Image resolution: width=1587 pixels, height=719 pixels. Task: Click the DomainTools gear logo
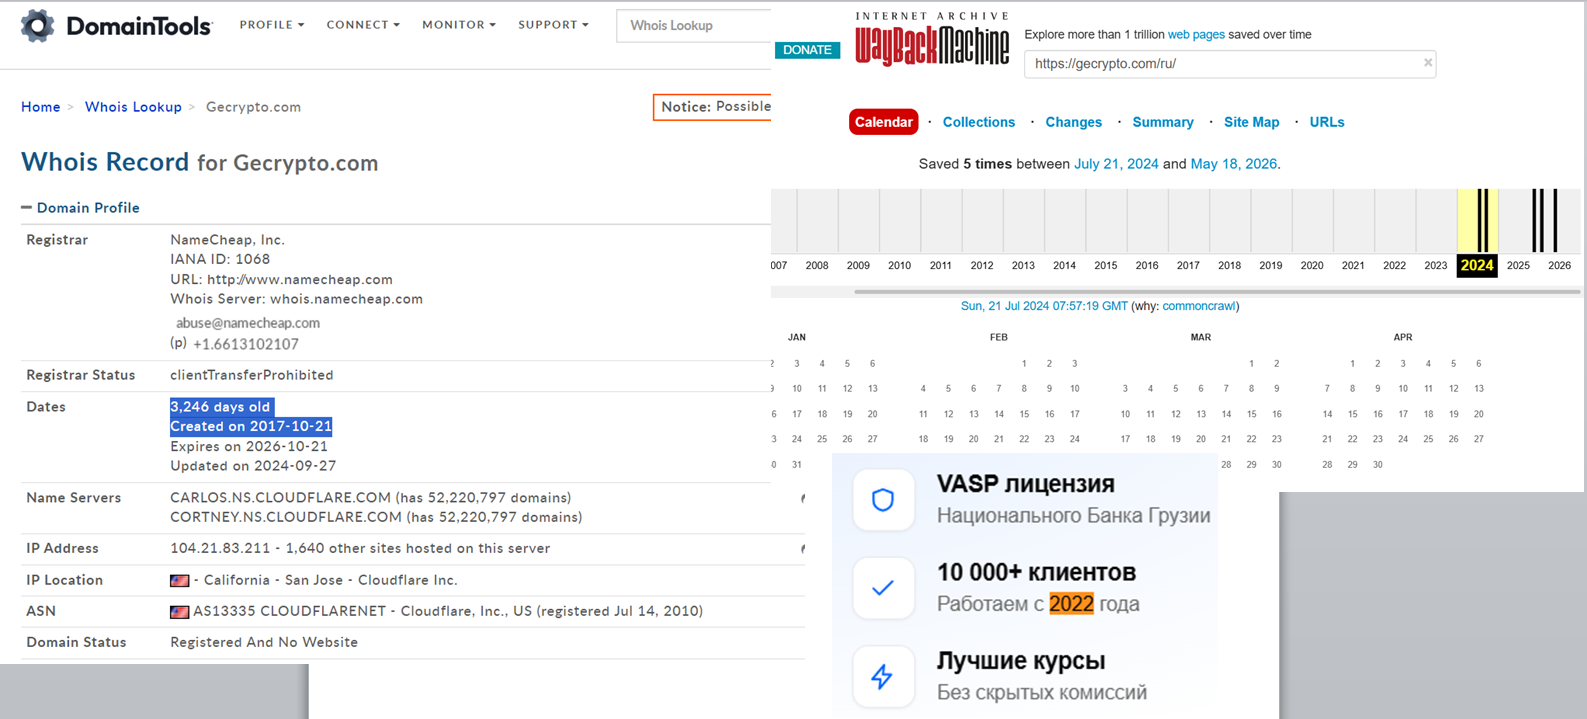[37, 25]
